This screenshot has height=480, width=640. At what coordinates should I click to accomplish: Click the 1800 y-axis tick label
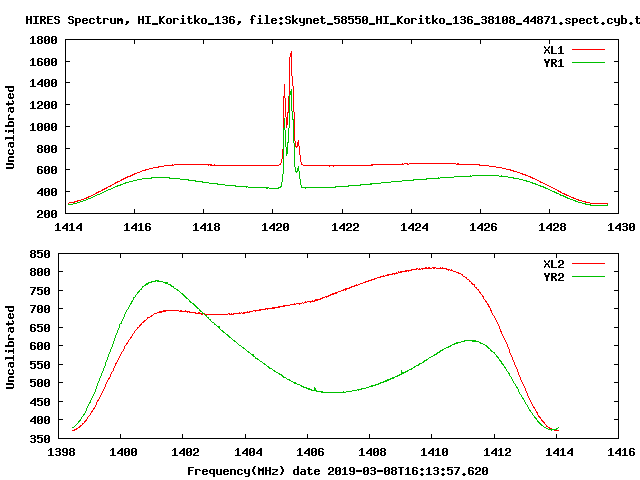coord(43,40)
